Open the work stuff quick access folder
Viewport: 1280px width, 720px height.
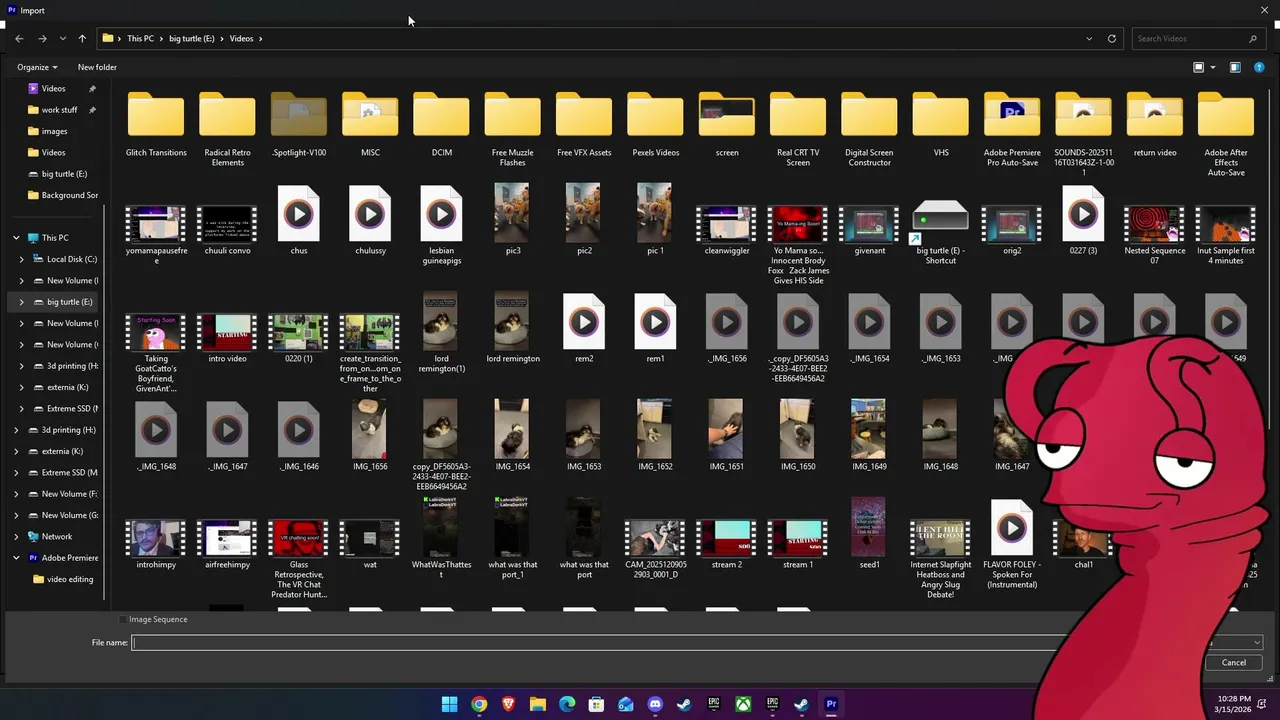click(59, 110)
